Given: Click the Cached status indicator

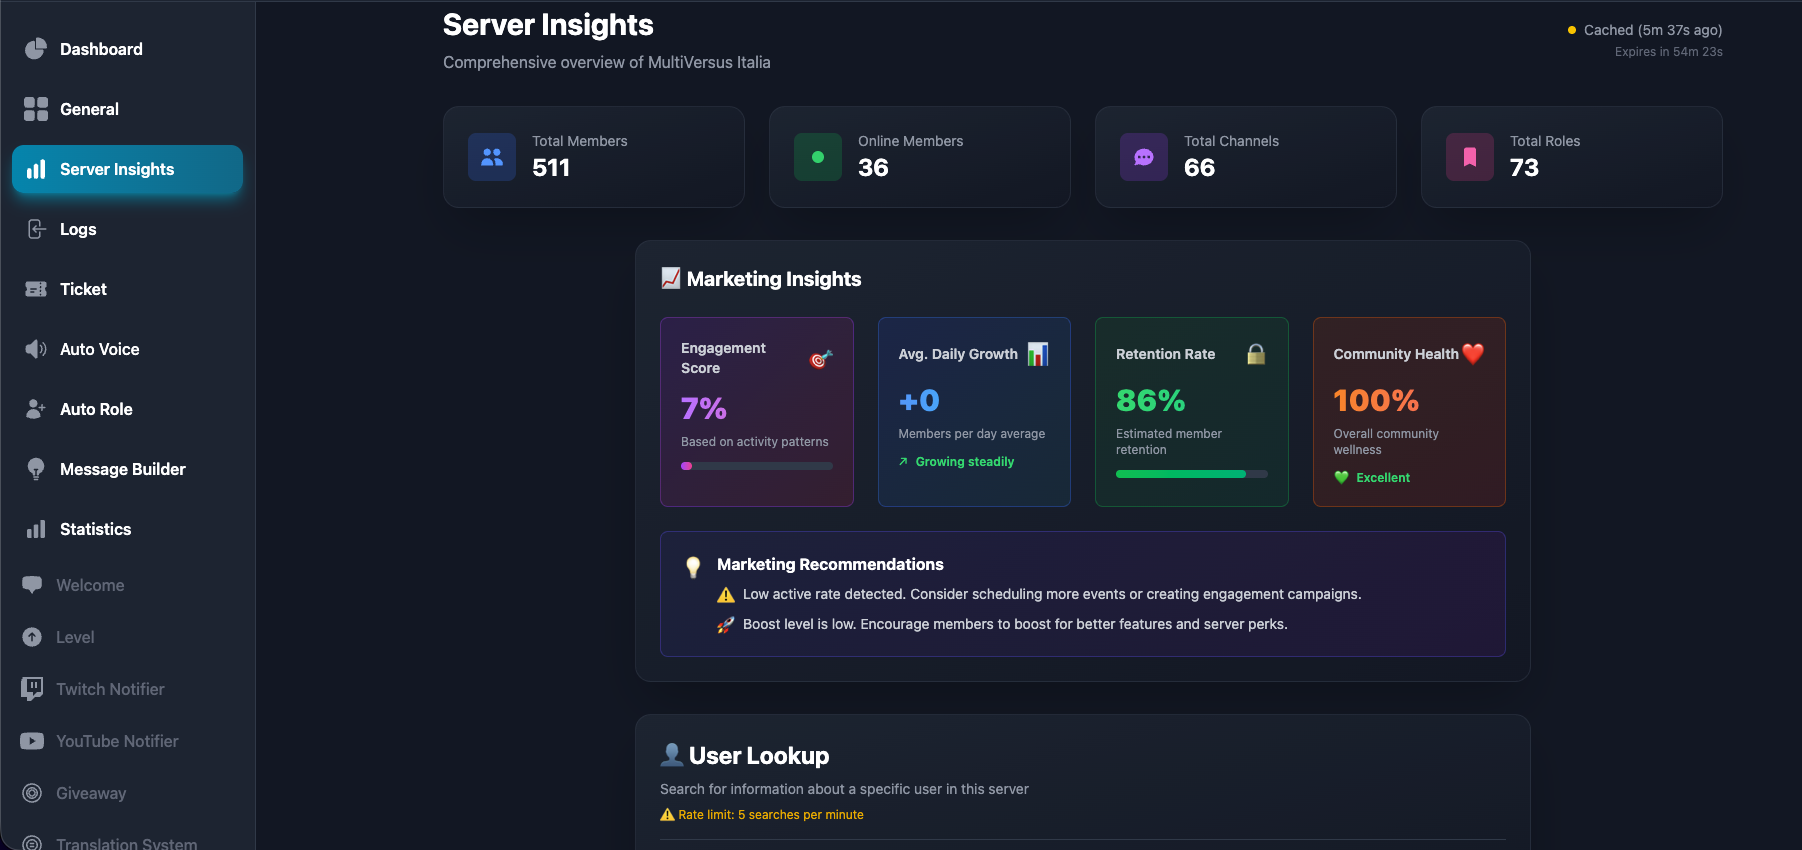Looking at the screenshot, I should tap(1644, 30).
